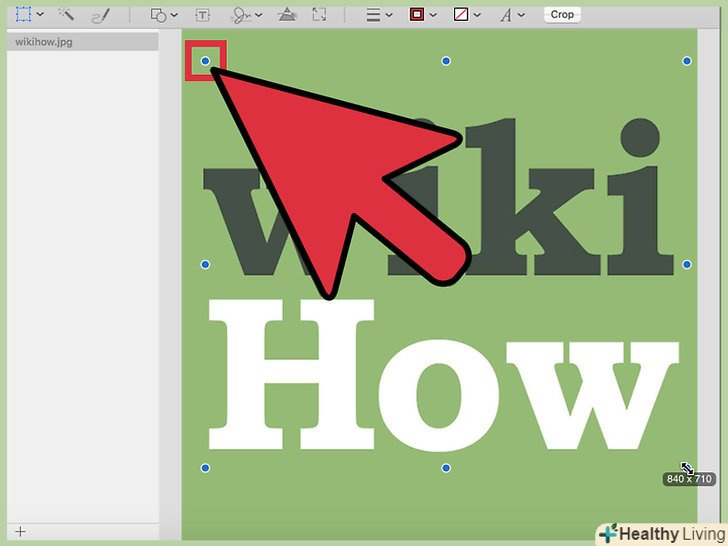The width and height of the screenshot is (728, 546).
Task: Open the selection tool type dropdown
Action: [x=40, y=14]
